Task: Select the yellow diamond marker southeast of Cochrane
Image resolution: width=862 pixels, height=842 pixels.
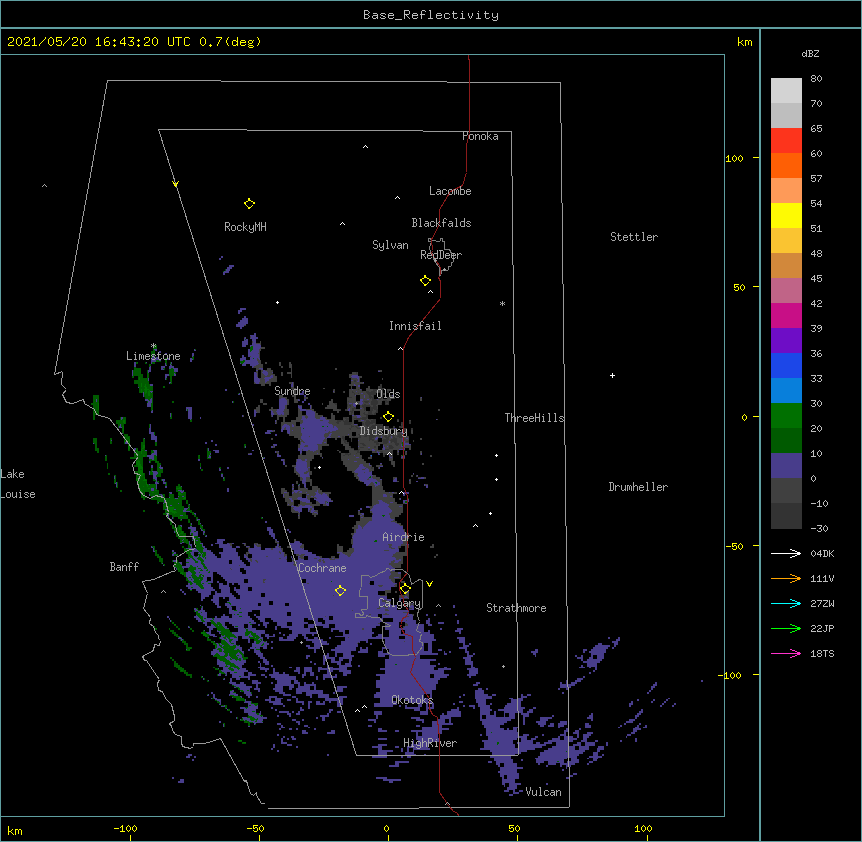Action: [340, 591]
